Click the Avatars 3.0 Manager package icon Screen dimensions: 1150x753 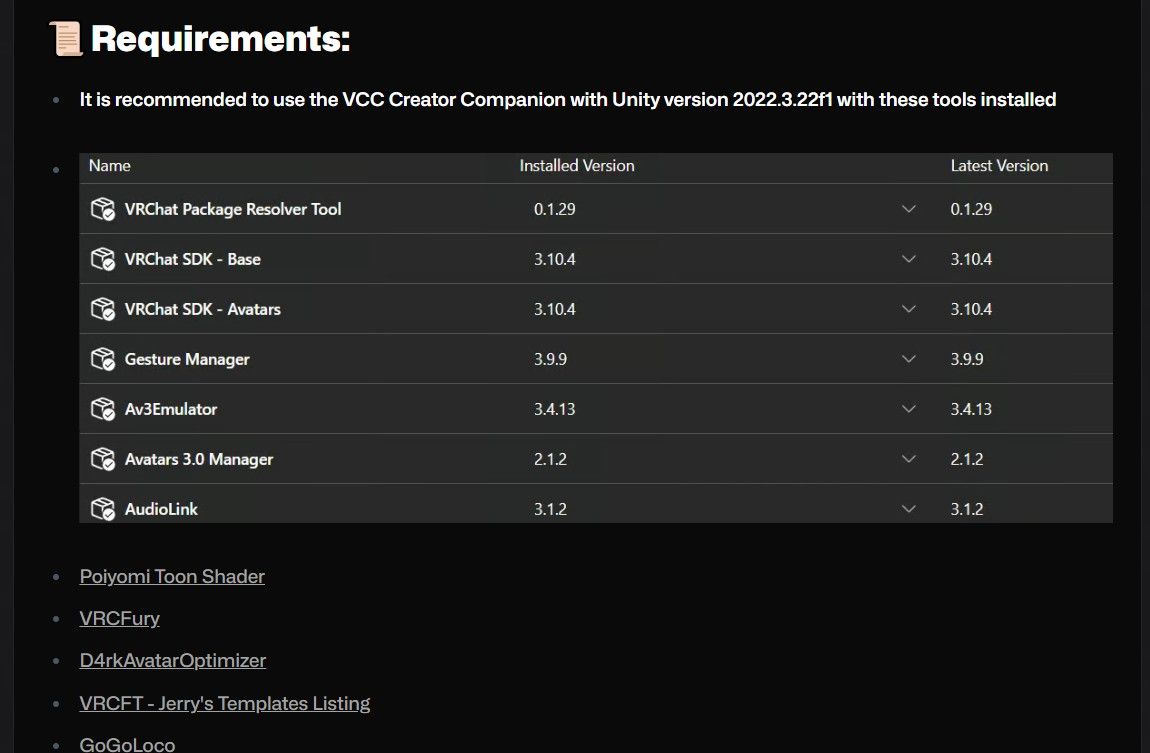pos(103,459)
